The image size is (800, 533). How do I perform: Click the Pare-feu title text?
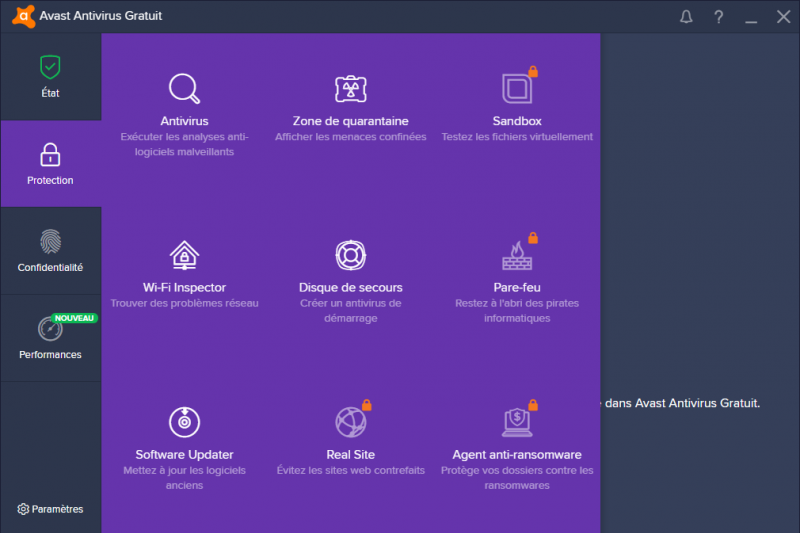point(517,288)
